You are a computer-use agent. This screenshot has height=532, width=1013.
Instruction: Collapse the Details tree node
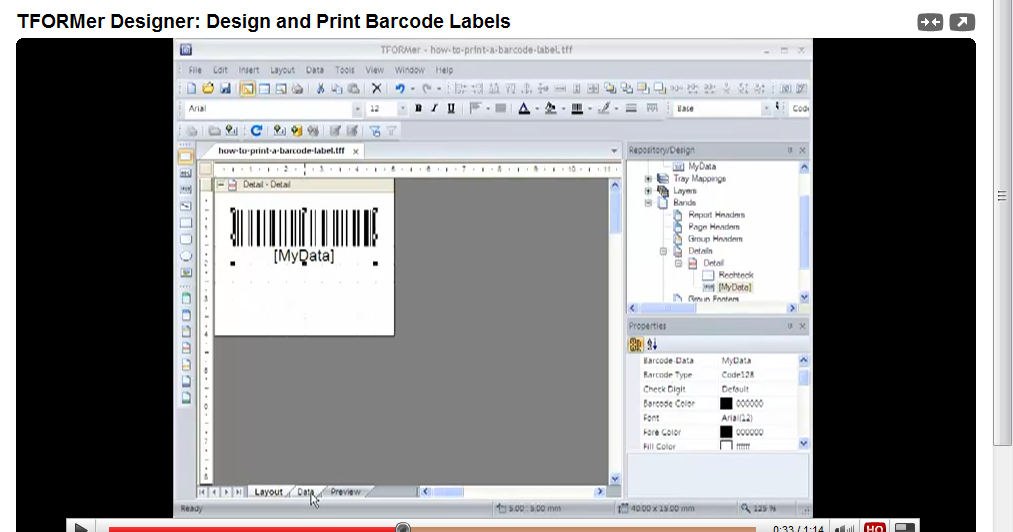coord(663,251)
